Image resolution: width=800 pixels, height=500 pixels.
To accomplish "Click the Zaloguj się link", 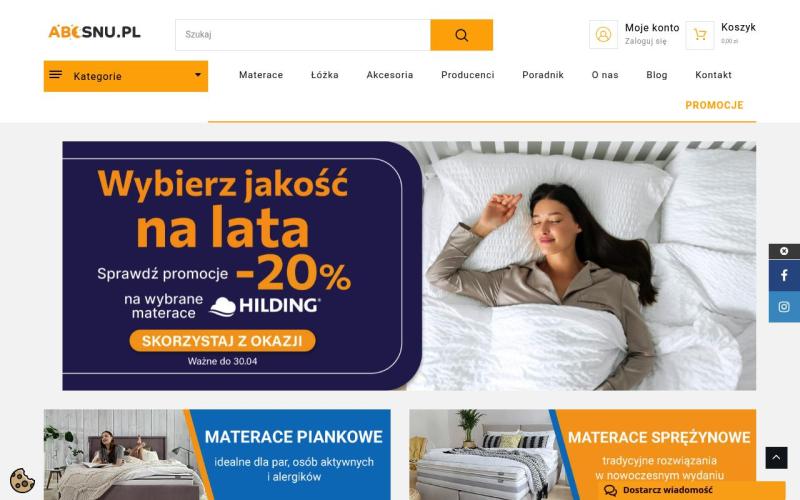I will (x=645, y=41).
